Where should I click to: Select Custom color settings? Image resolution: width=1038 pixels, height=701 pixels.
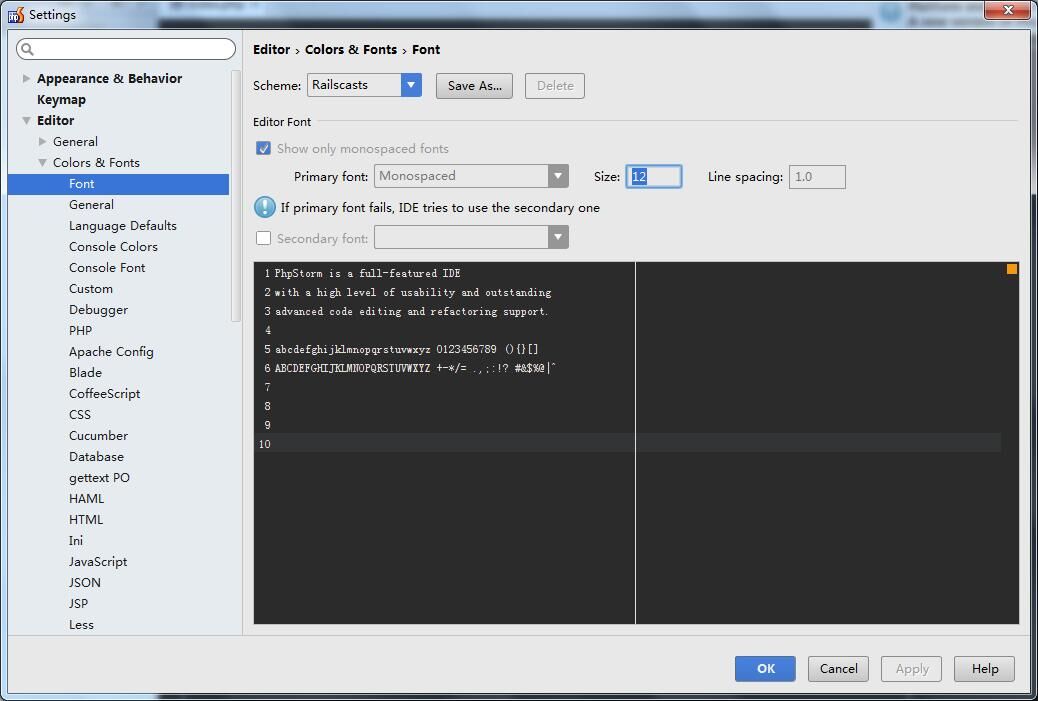coord(91,289)
